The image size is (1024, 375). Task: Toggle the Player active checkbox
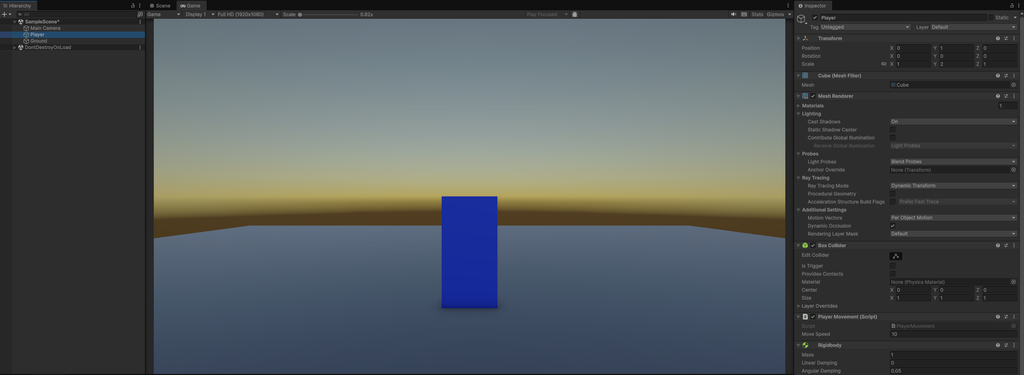815,18
